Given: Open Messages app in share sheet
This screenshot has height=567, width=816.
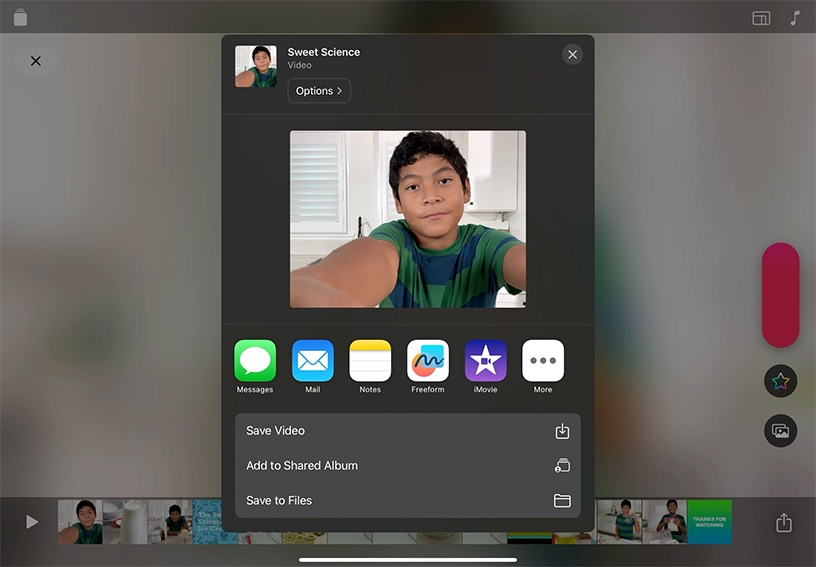Looking at the screenshot, I should coord(255,361).
